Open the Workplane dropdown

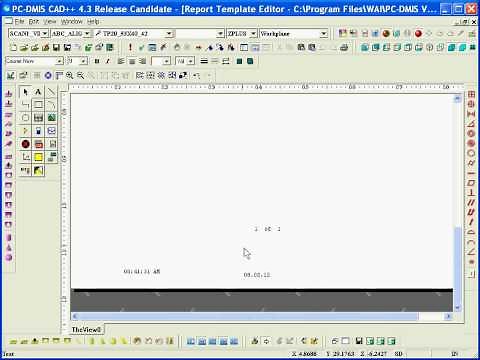pyautogui.click(x=323, y=33)
